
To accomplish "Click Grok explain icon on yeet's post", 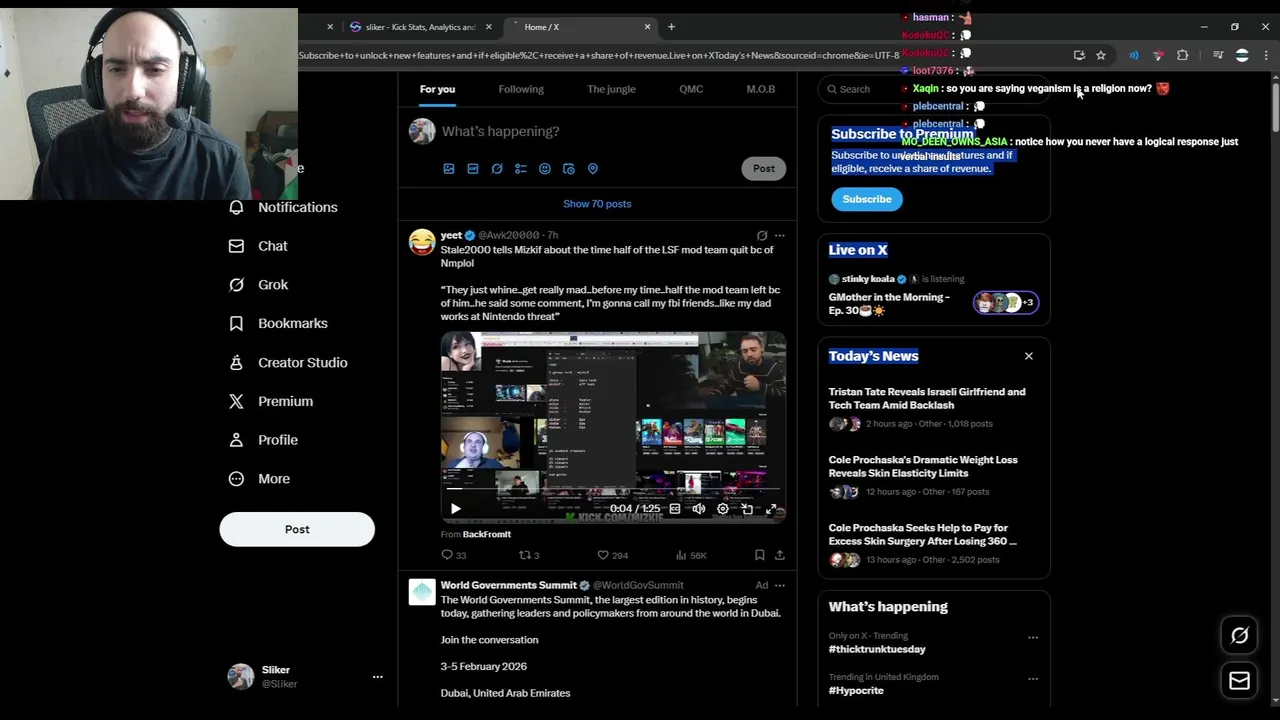I will click(762, 236).
